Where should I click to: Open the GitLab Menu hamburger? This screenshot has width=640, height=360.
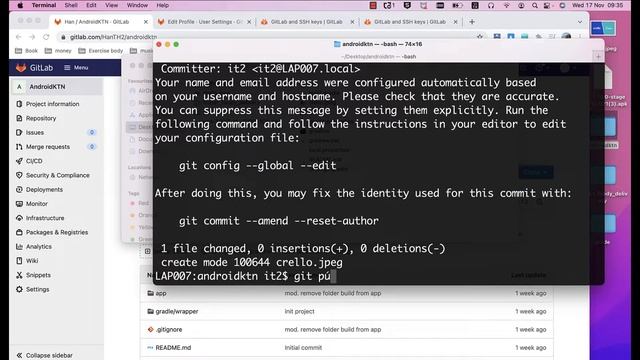[76, 68]
